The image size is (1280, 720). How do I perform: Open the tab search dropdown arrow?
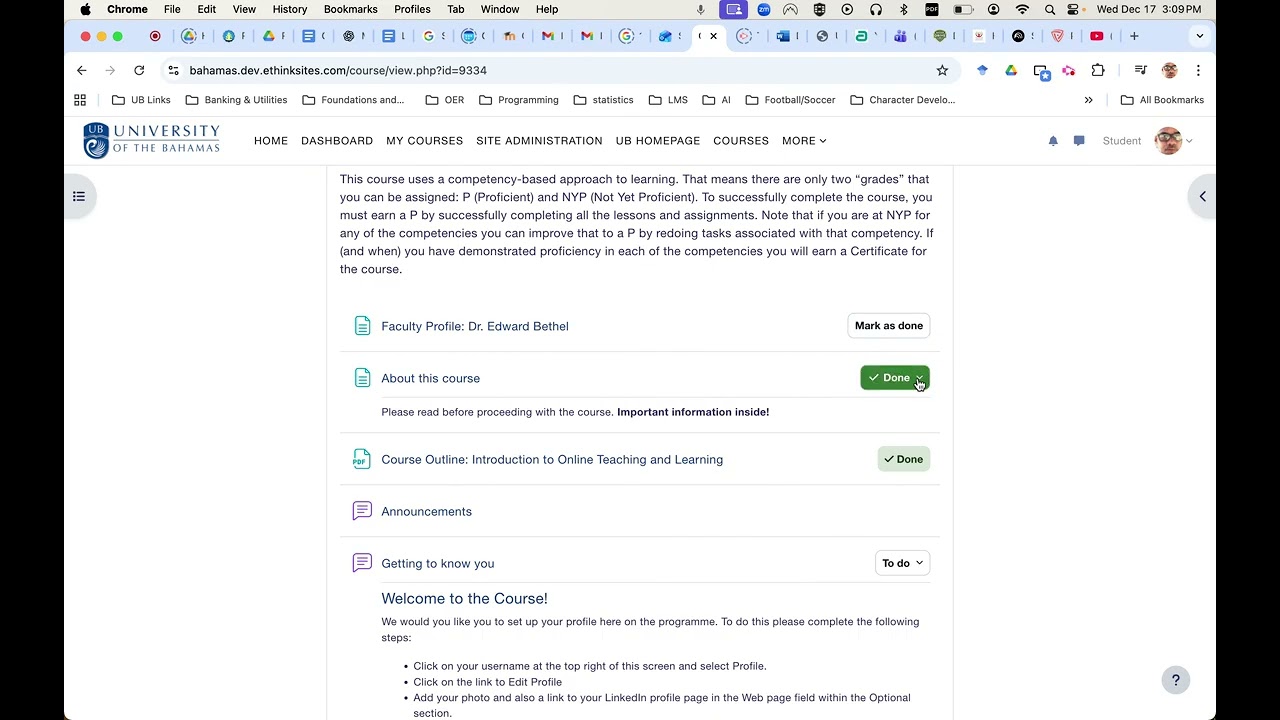tap(1200, 36)
